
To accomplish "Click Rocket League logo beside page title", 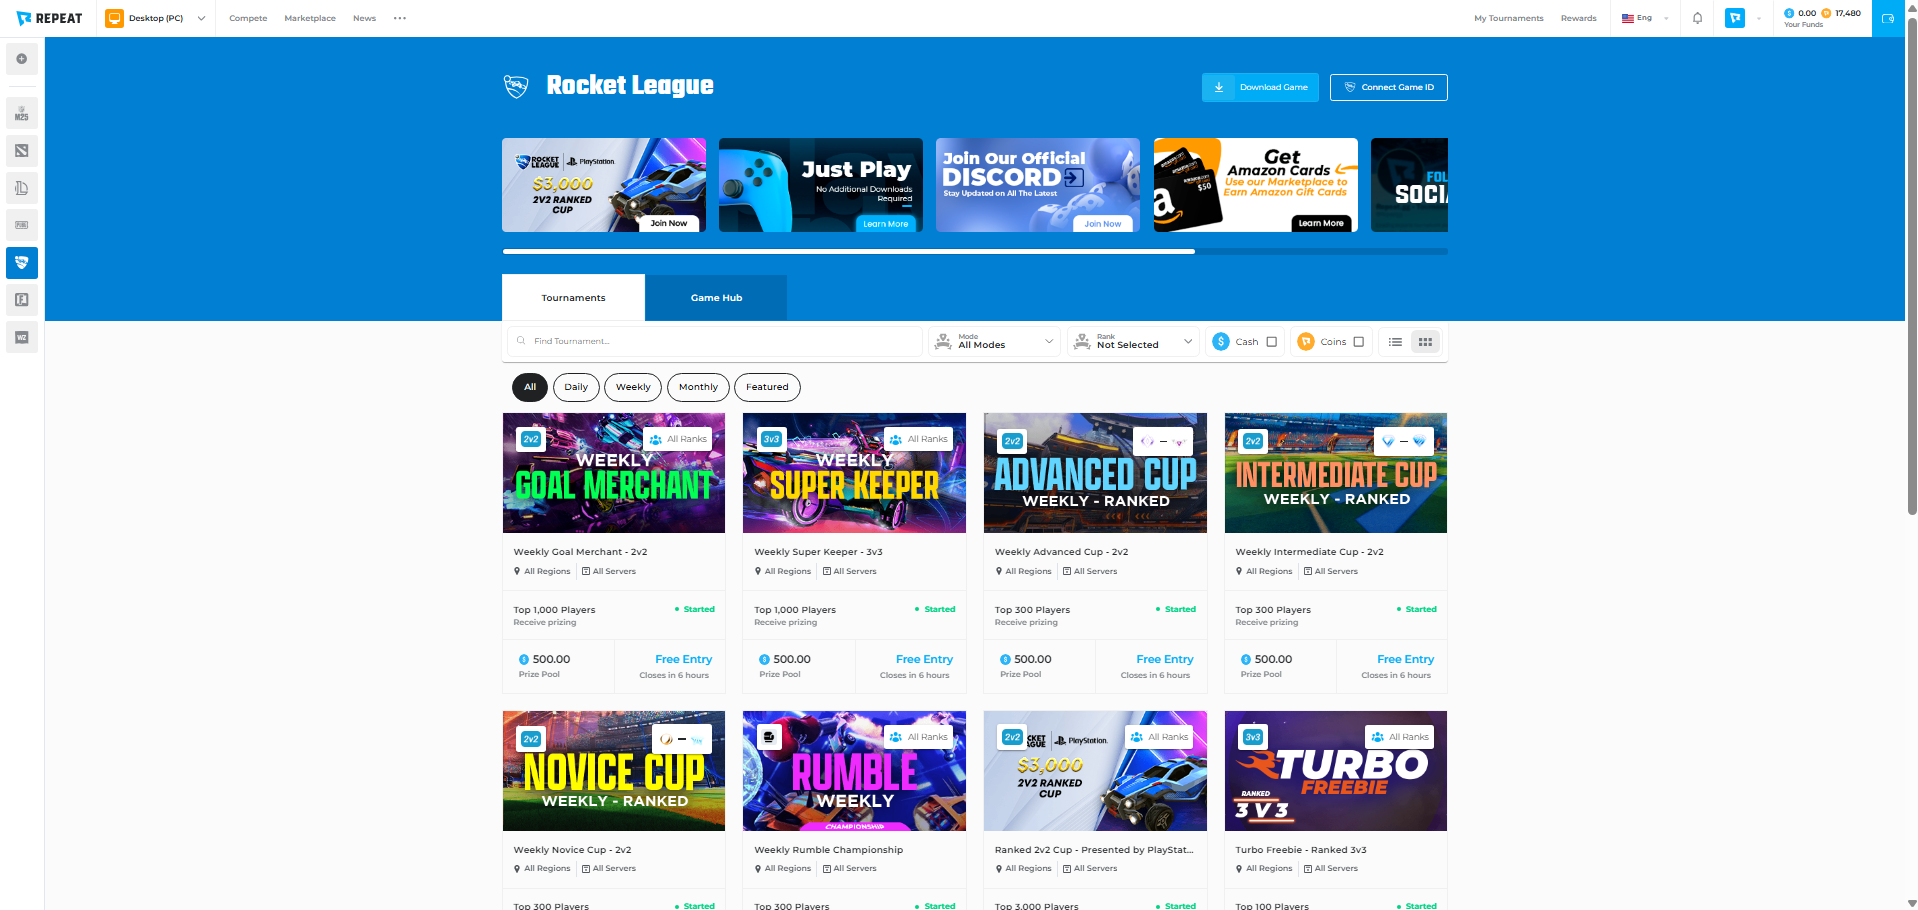I will [516, 86].
